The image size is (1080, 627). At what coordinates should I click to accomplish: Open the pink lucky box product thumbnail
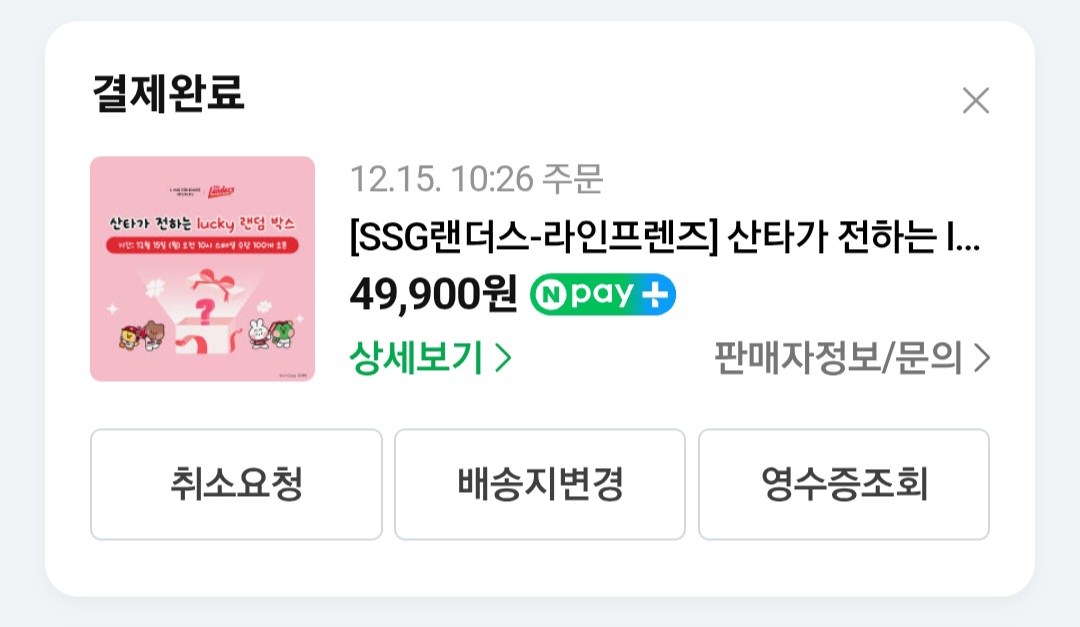(202, 269)
